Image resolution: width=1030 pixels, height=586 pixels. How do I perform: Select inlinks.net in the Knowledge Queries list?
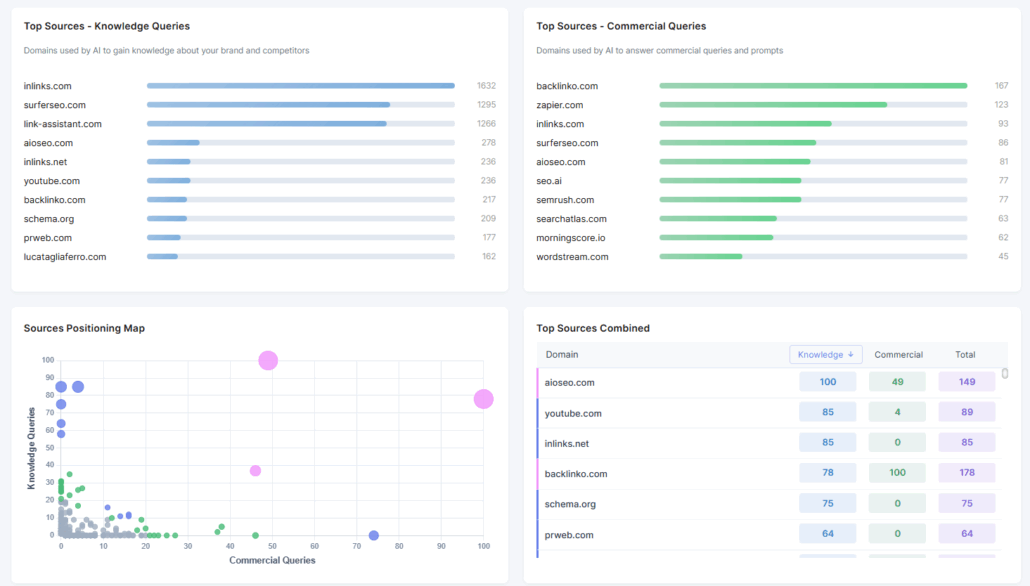[45, 162]
